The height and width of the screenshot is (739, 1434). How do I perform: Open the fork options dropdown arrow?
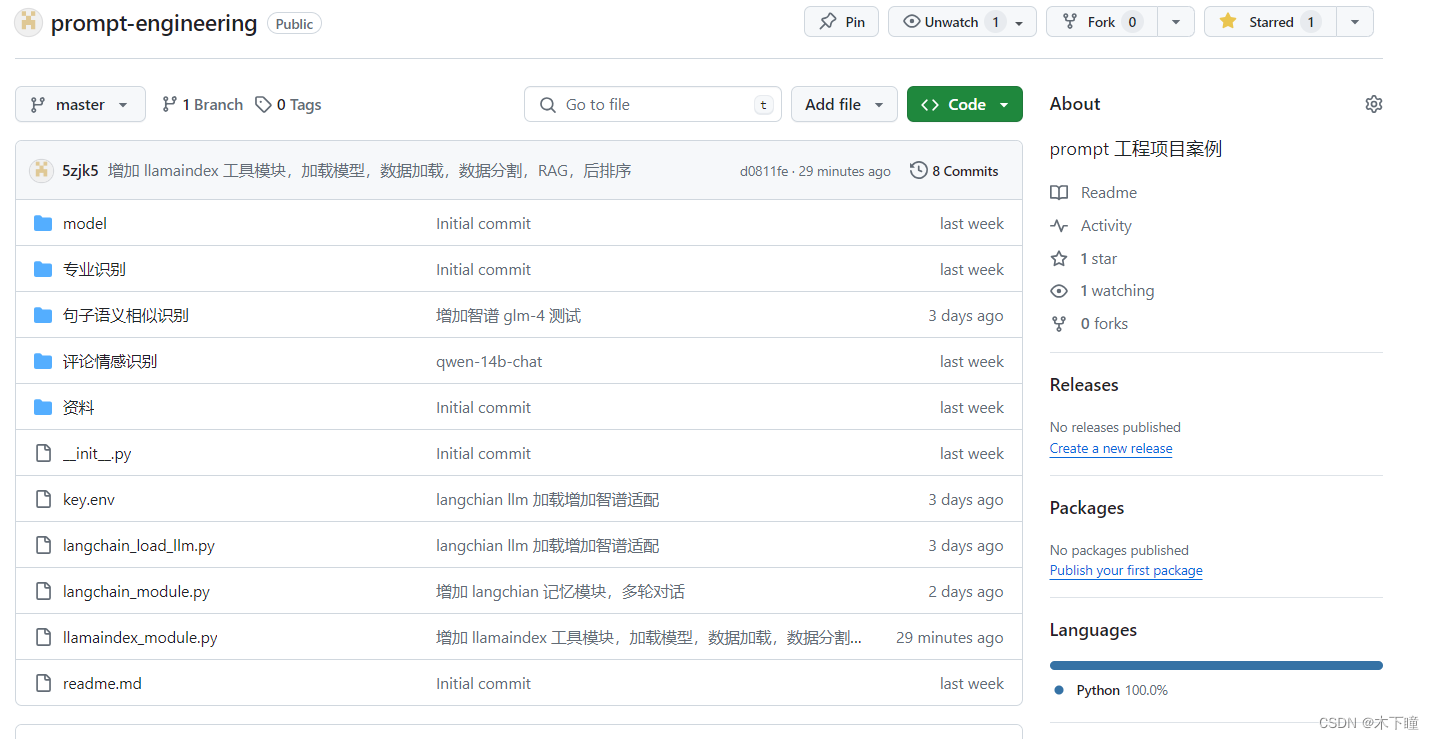[x=1176, y=22]
